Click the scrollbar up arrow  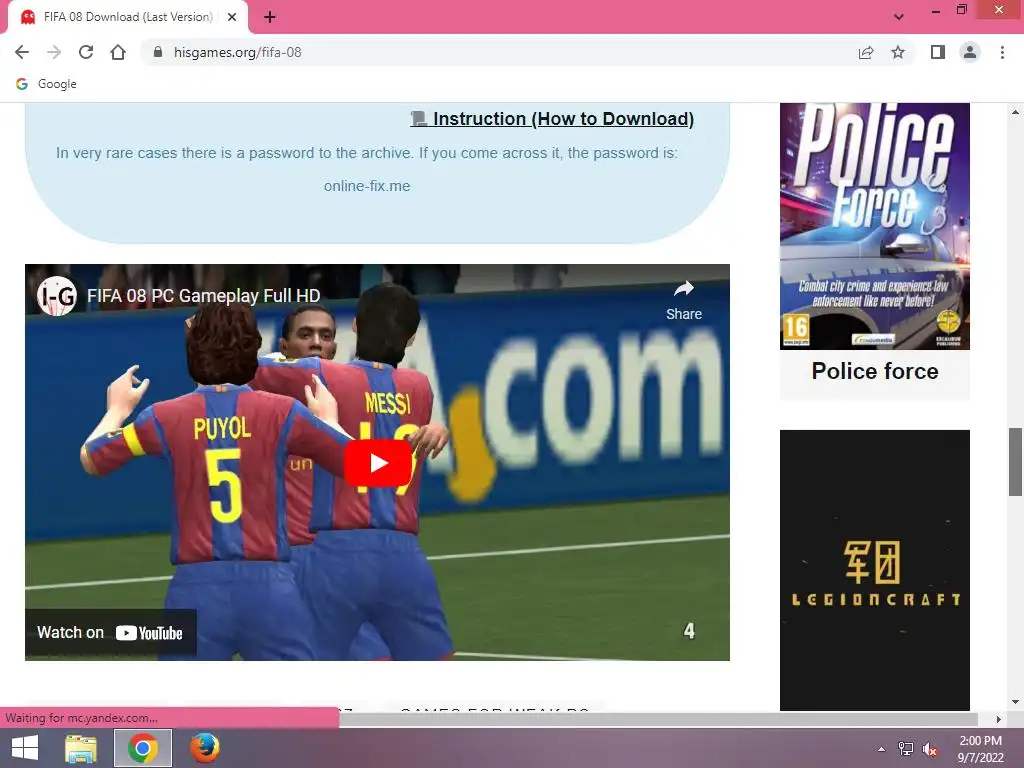pyautogui.click(x=1015, y=112)
